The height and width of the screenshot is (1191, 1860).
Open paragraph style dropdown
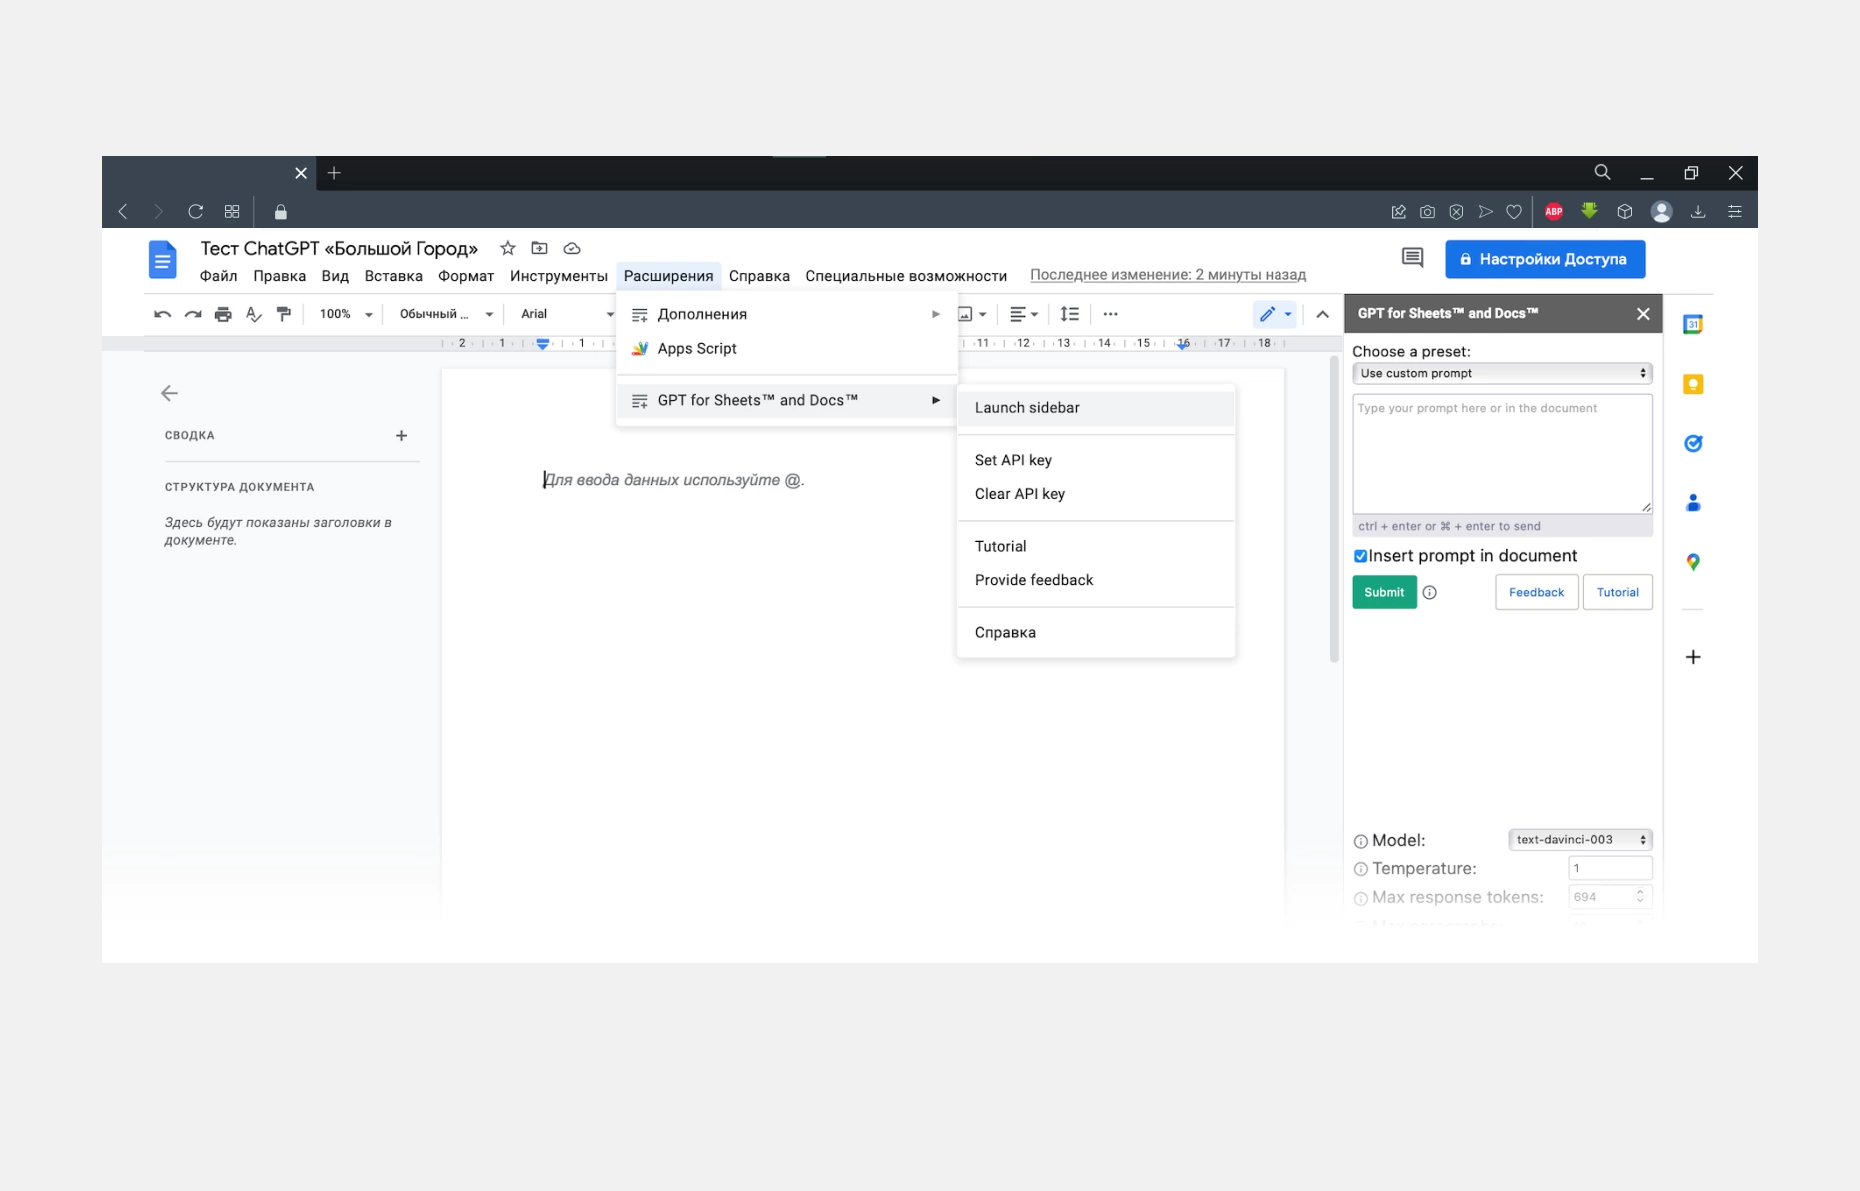[x=446, y=314]
